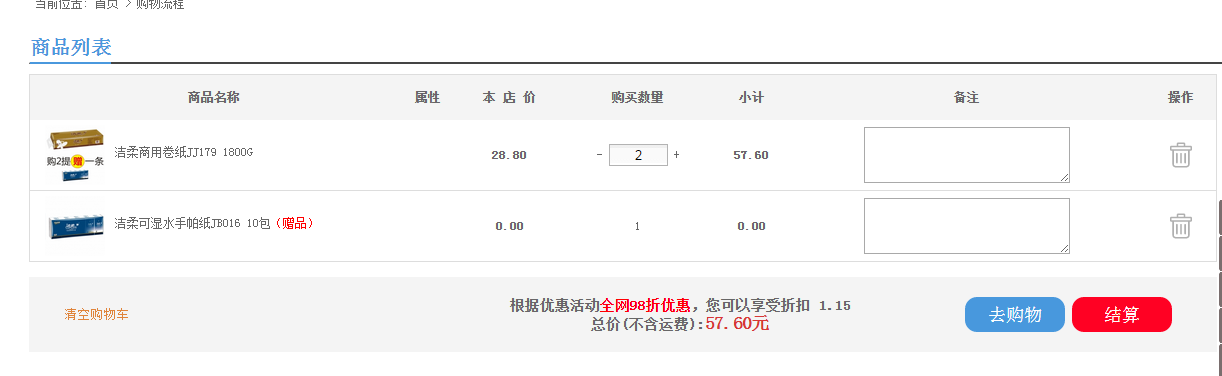Click the 小计 column header
1222x376 pixels.
752,98
